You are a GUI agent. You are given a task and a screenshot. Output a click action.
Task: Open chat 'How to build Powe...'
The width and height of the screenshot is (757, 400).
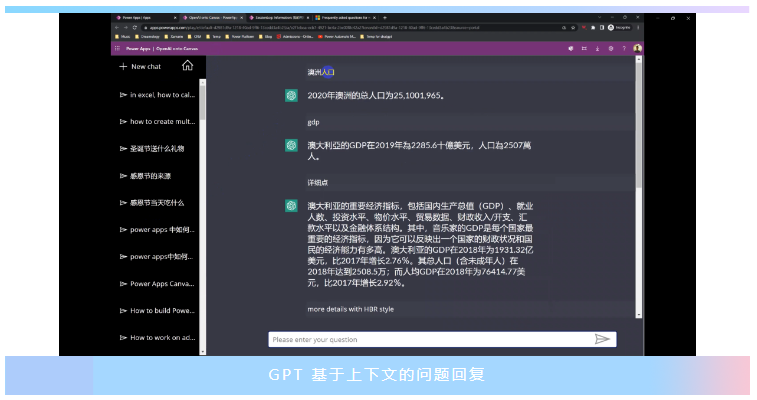[158, 311]
